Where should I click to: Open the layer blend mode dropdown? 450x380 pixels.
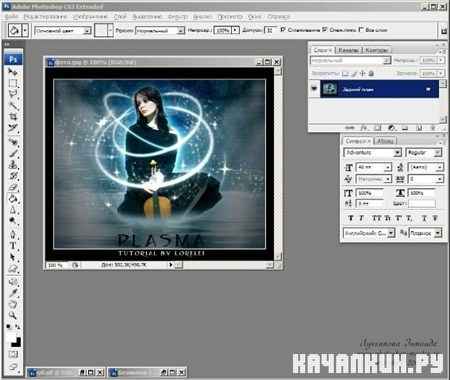click(350, 61)
